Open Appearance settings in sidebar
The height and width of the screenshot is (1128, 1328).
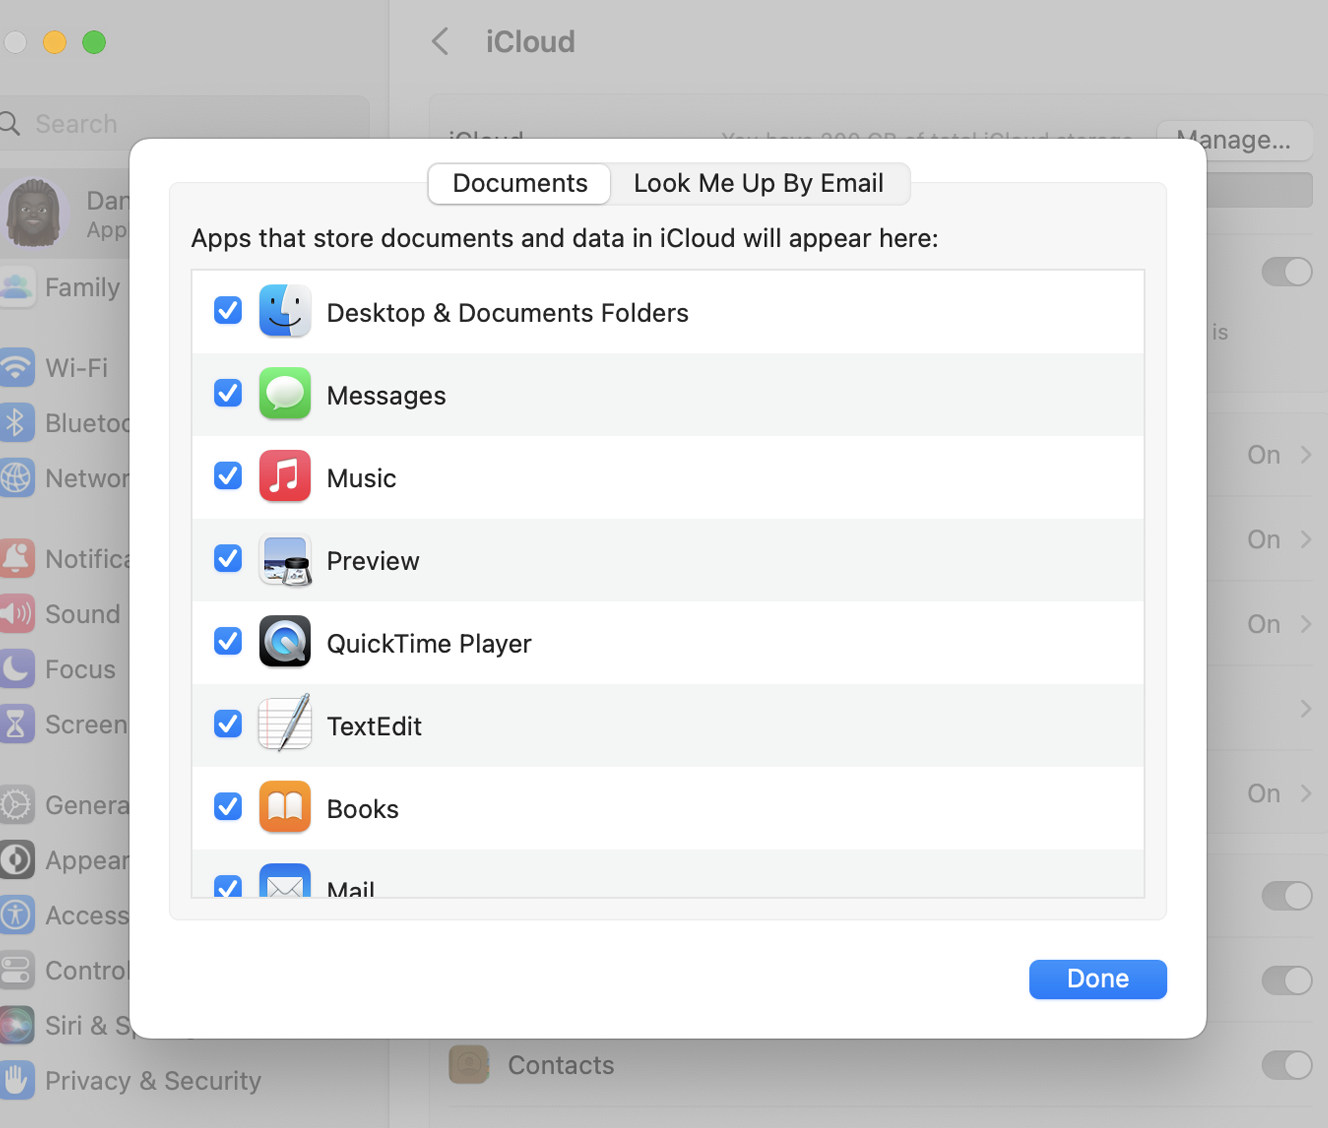(x=65, y=860)
